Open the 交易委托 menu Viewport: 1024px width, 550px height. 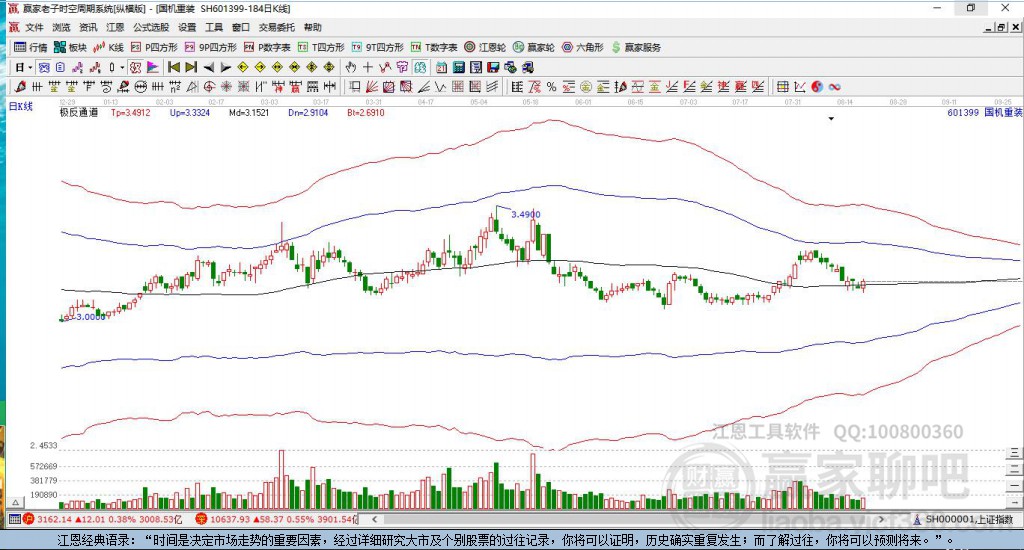(277, 27)
